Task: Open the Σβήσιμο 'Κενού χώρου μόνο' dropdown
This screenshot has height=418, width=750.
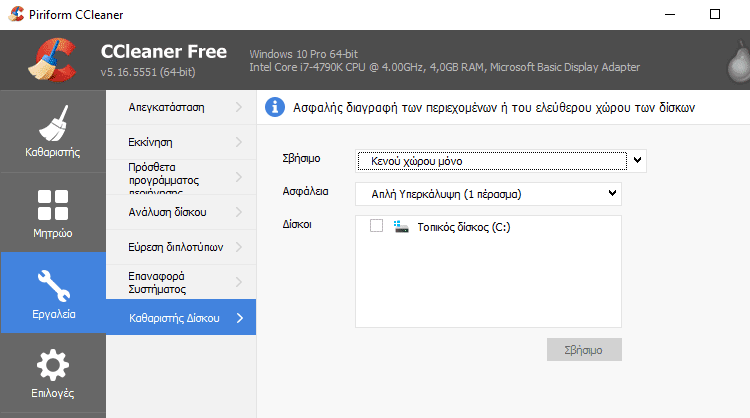Action: point(501,161)
